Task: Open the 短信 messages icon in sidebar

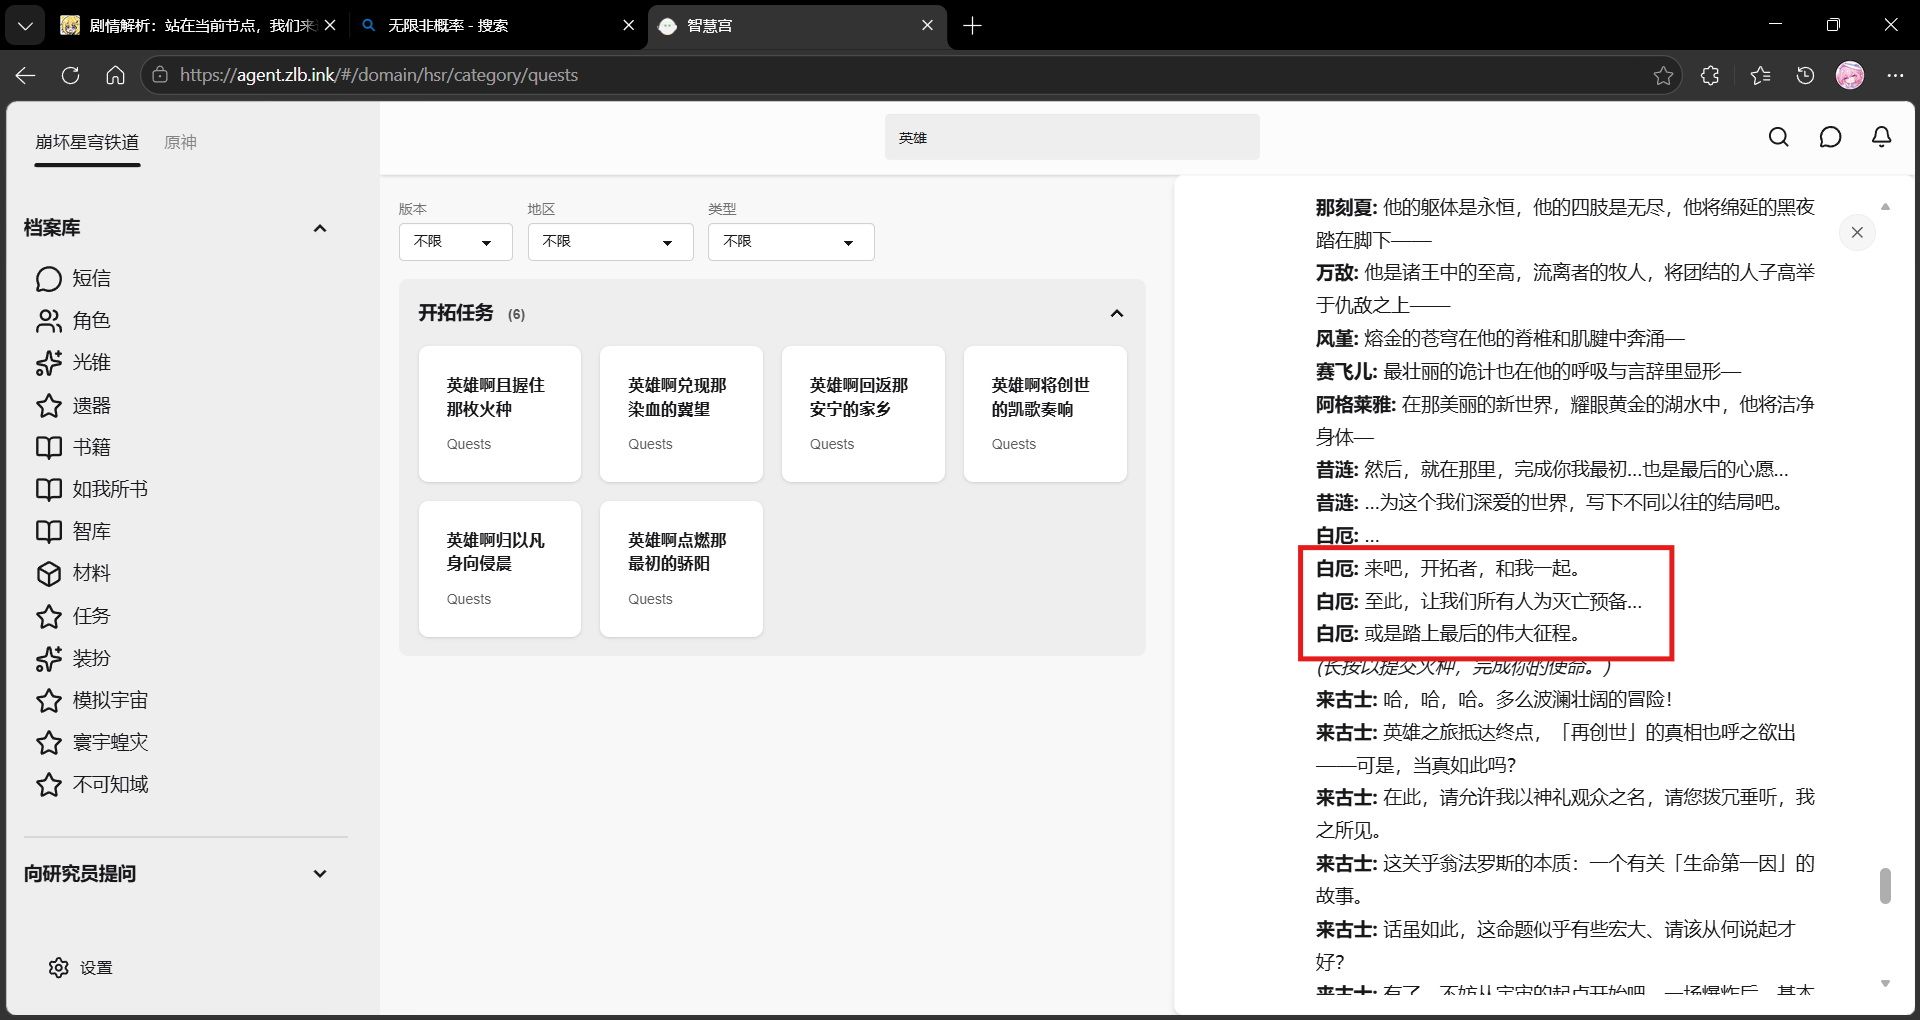Action: pyautogui.click(x=49, y=279)
